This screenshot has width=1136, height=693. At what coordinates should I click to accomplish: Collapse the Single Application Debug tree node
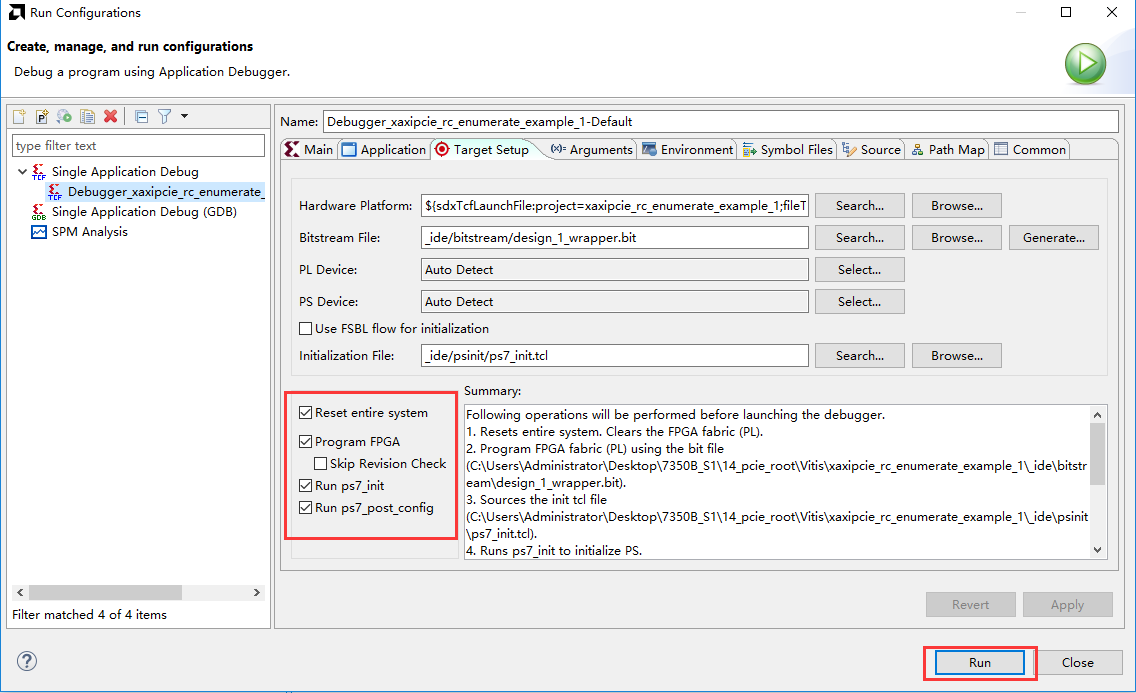tap(22, 172)
